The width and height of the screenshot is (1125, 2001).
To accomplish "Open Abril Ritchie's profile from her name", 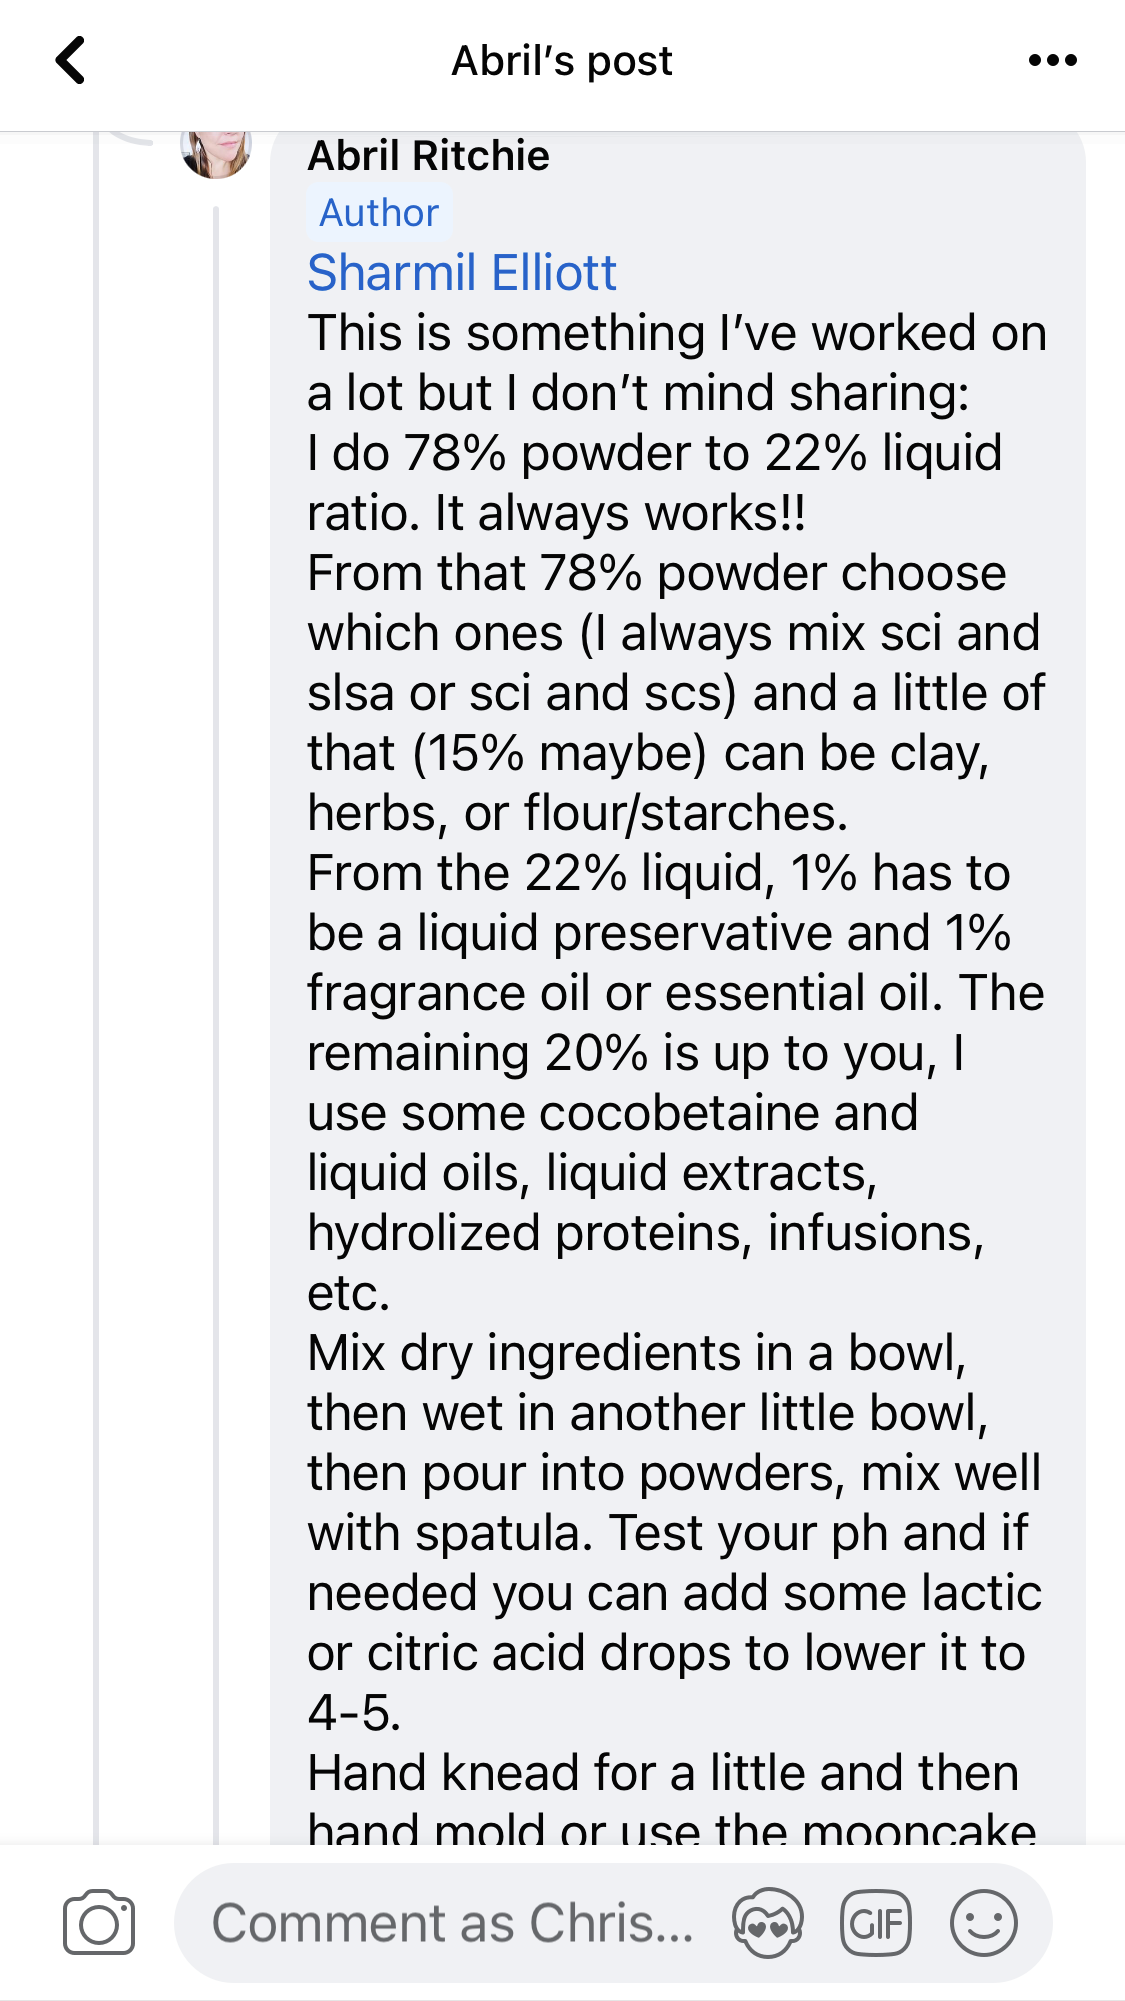I will click(x=428, y=156).
